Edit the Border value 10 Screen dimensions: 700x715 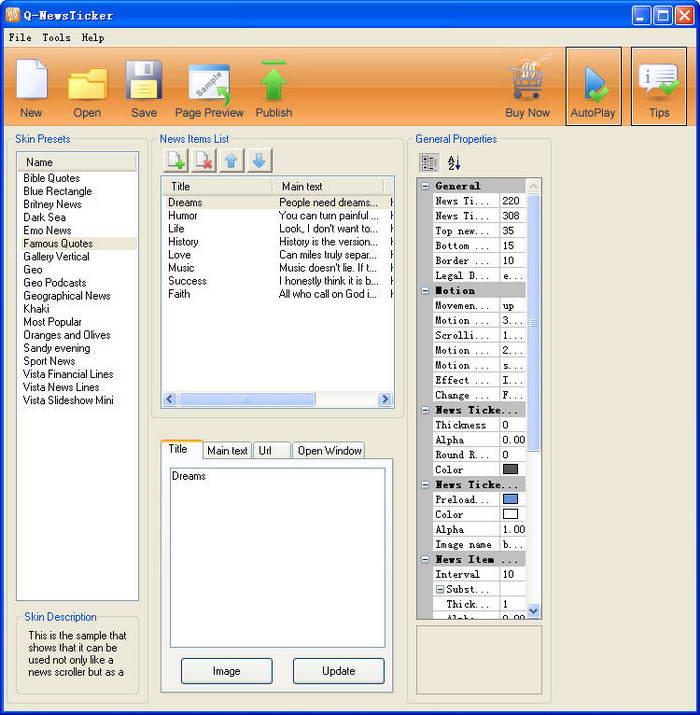(513, 260)
